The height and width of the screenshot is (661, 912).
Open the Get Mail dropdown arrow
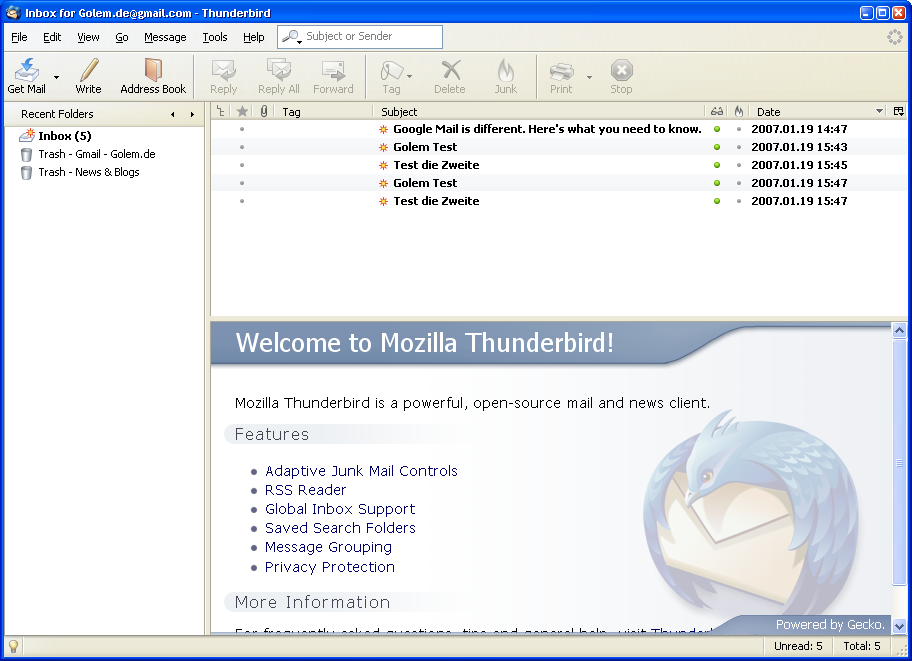tap(56, 77)
